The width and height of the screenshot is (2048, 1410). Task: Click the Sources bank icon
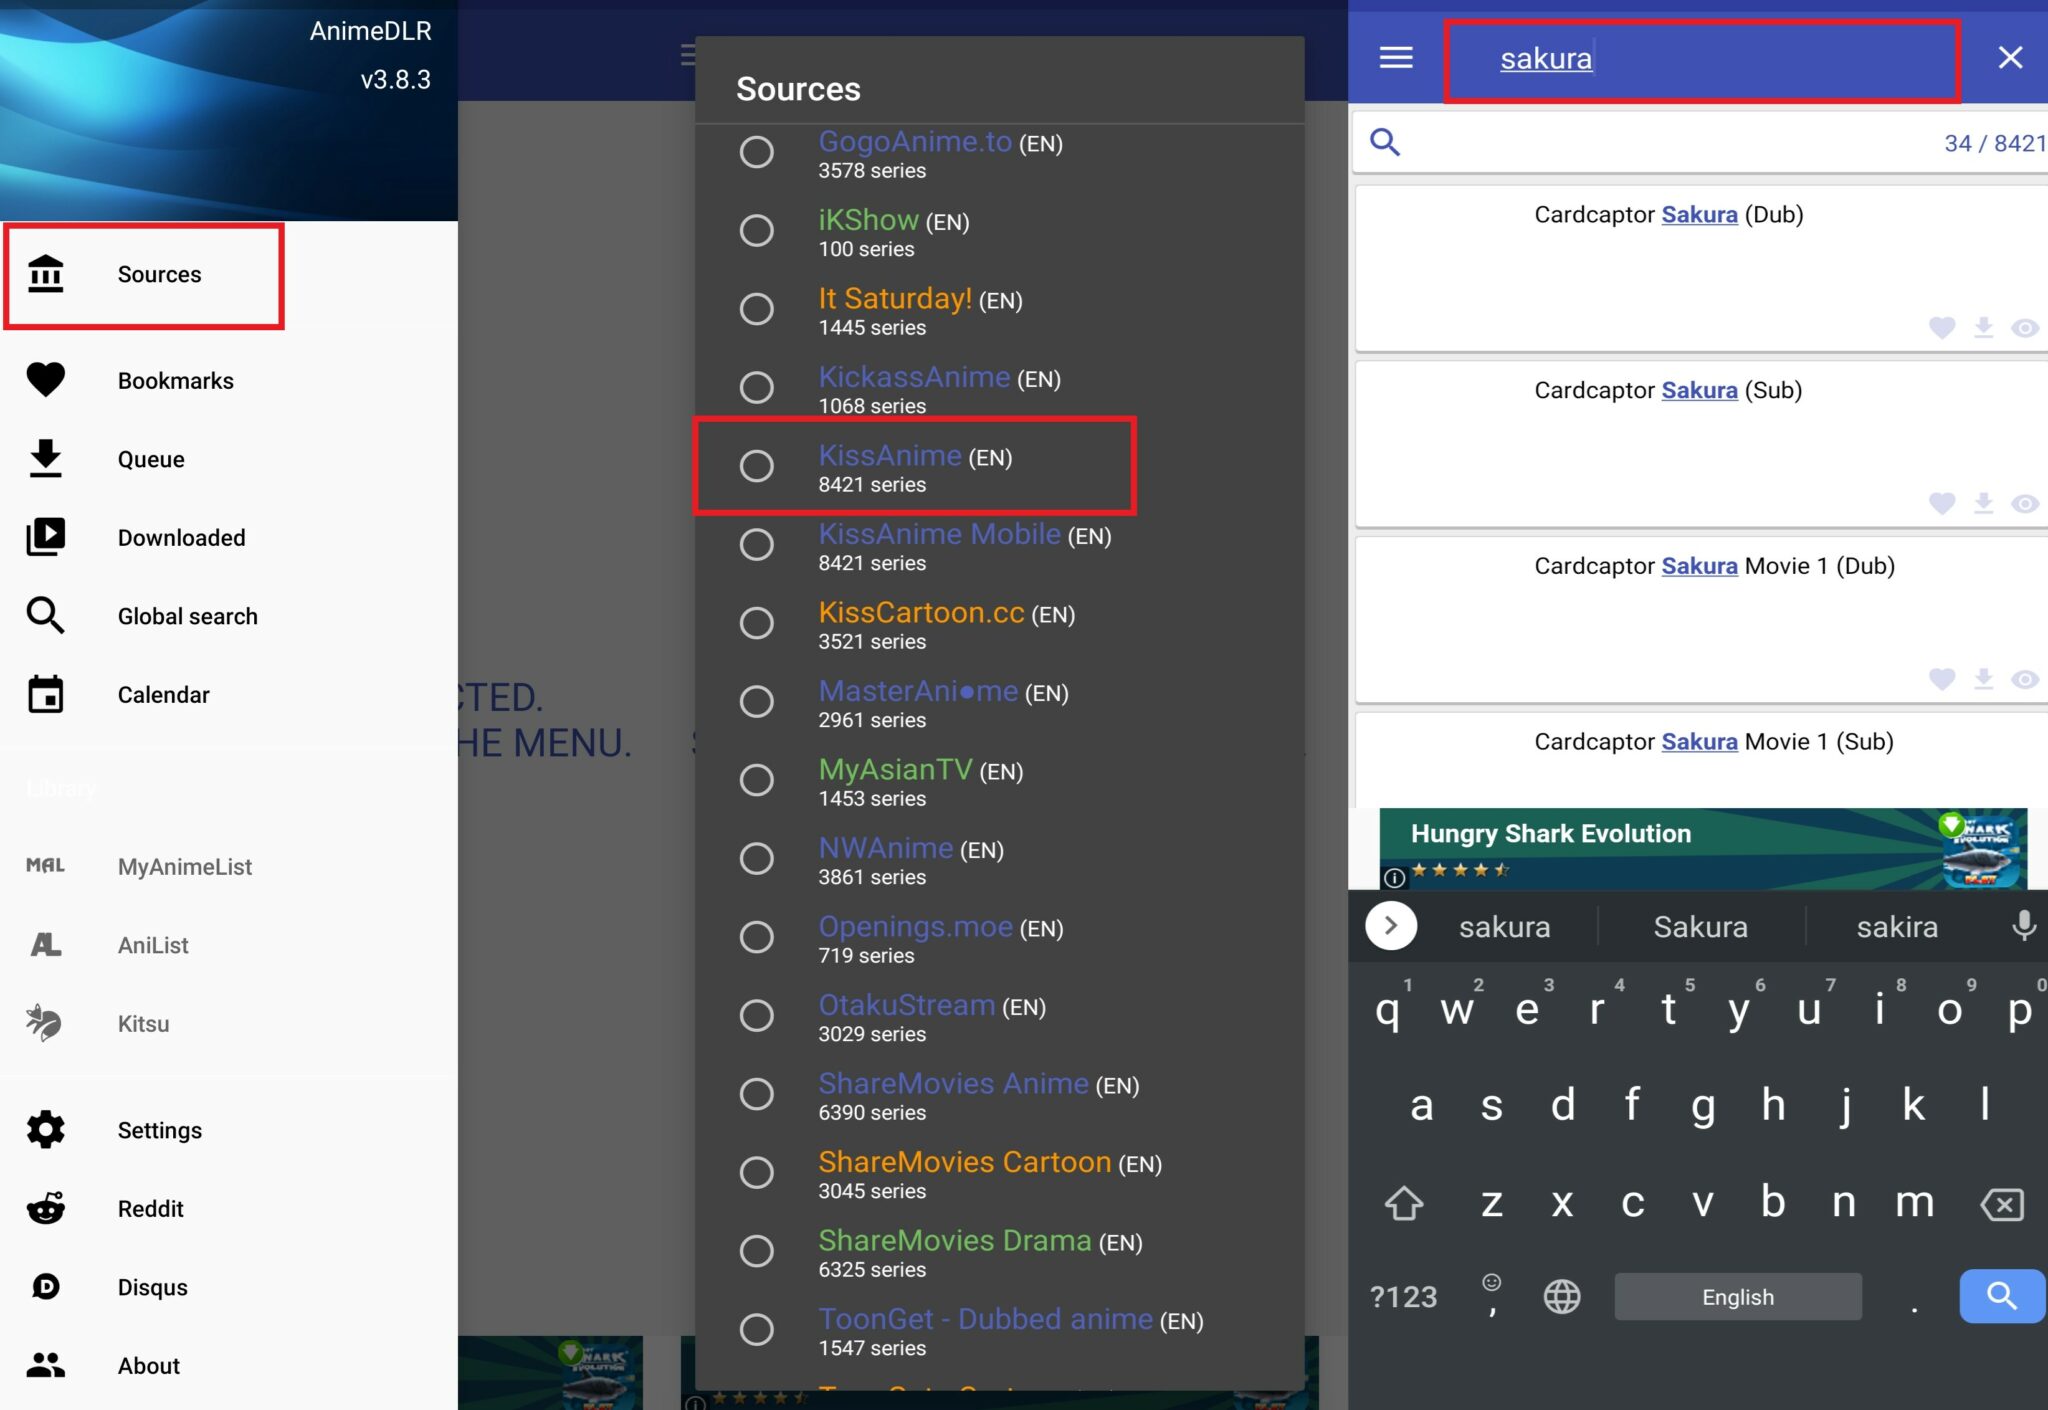pos(45,274)
